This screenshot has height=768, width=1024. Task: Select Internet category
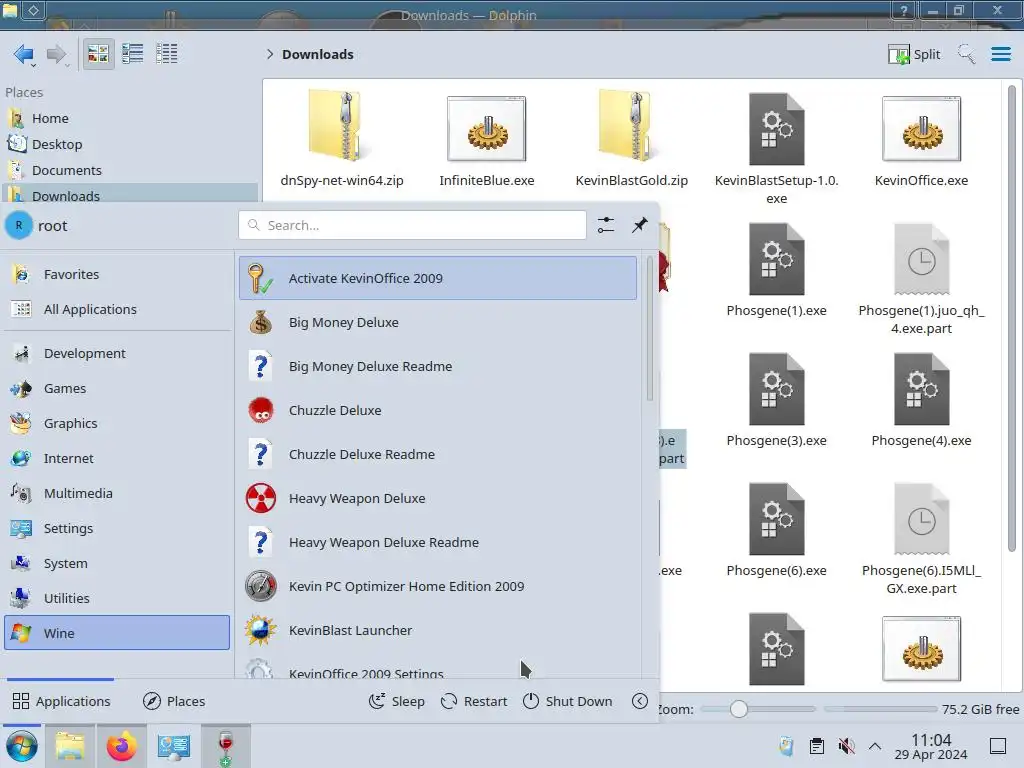click(x=117, y=458)
